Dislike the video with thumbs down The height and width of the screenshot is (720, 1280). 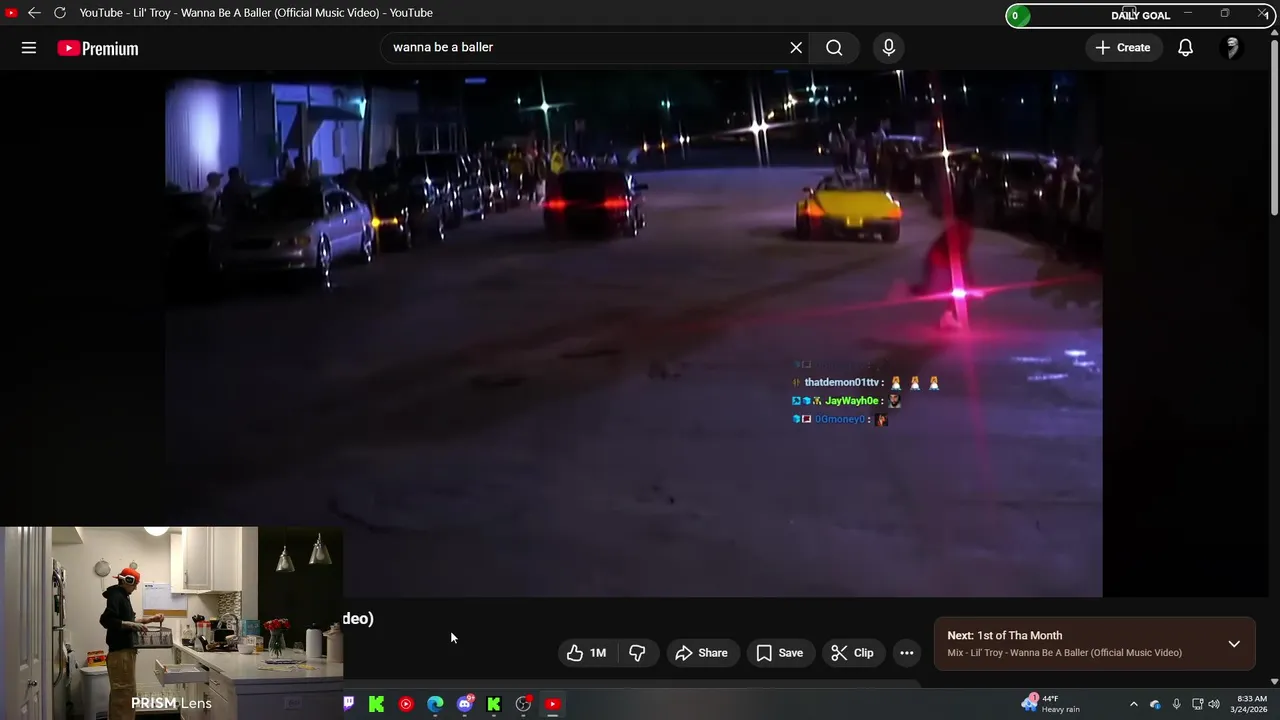point(637,653)
